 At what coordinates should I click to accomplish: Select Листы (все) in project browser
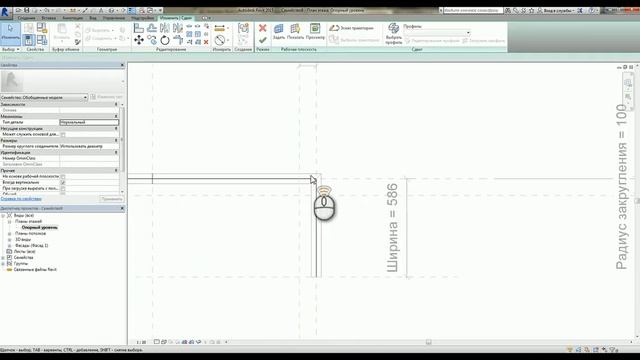[x=24, y=251]
